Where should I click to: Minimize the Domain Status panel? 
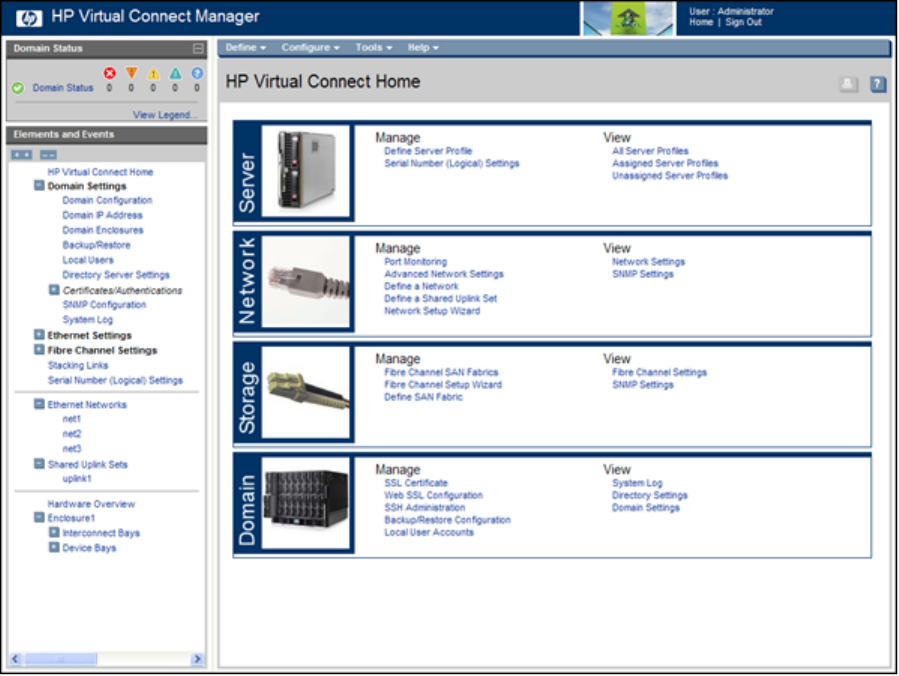click(198, 48)
